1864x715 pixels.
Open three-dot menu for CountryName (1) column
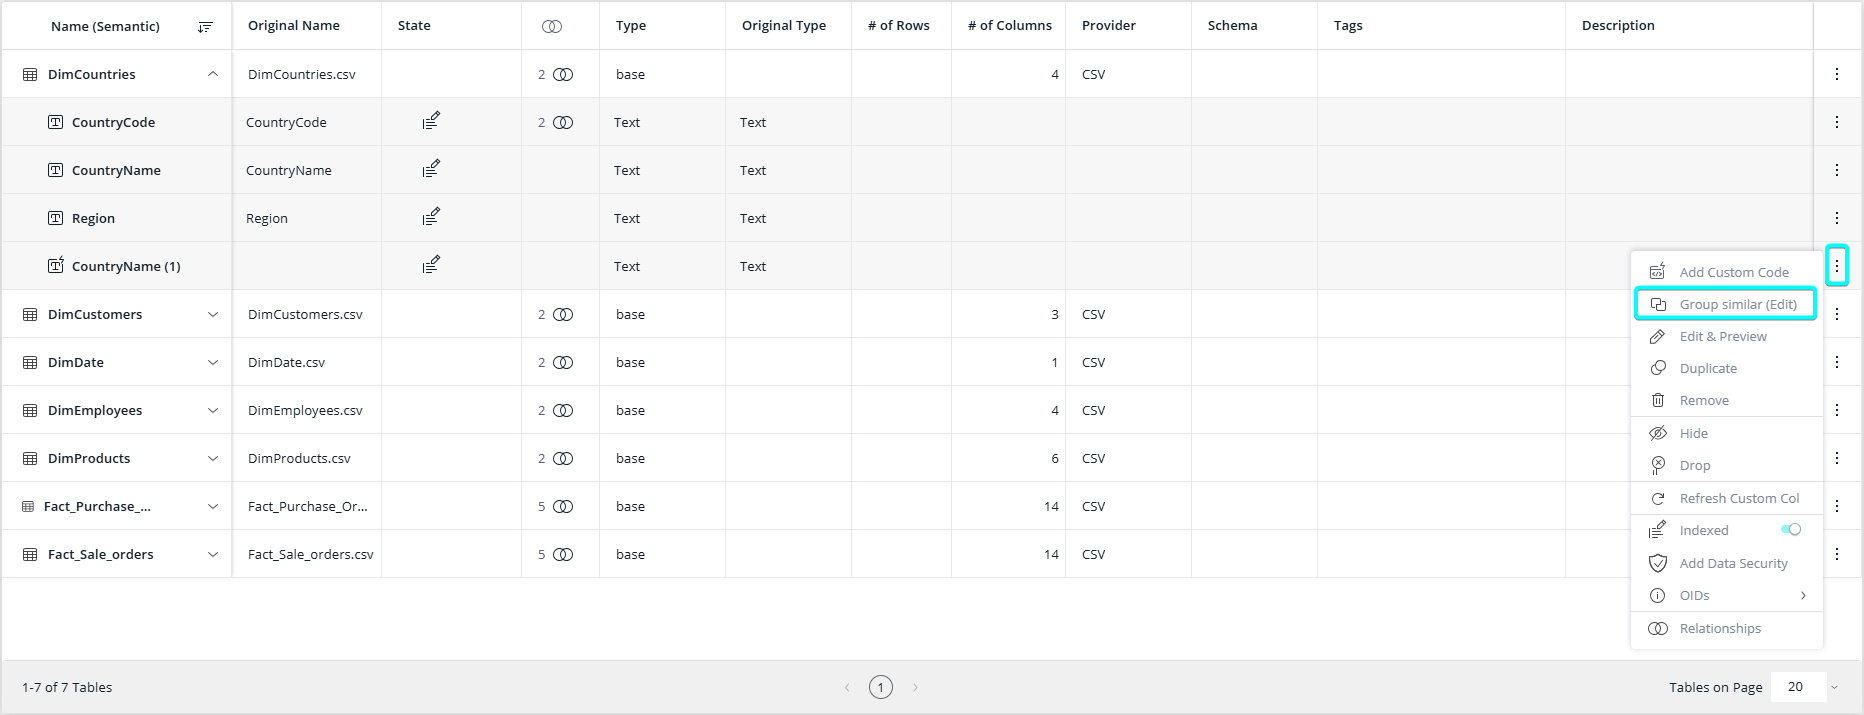pos(1836,266)
